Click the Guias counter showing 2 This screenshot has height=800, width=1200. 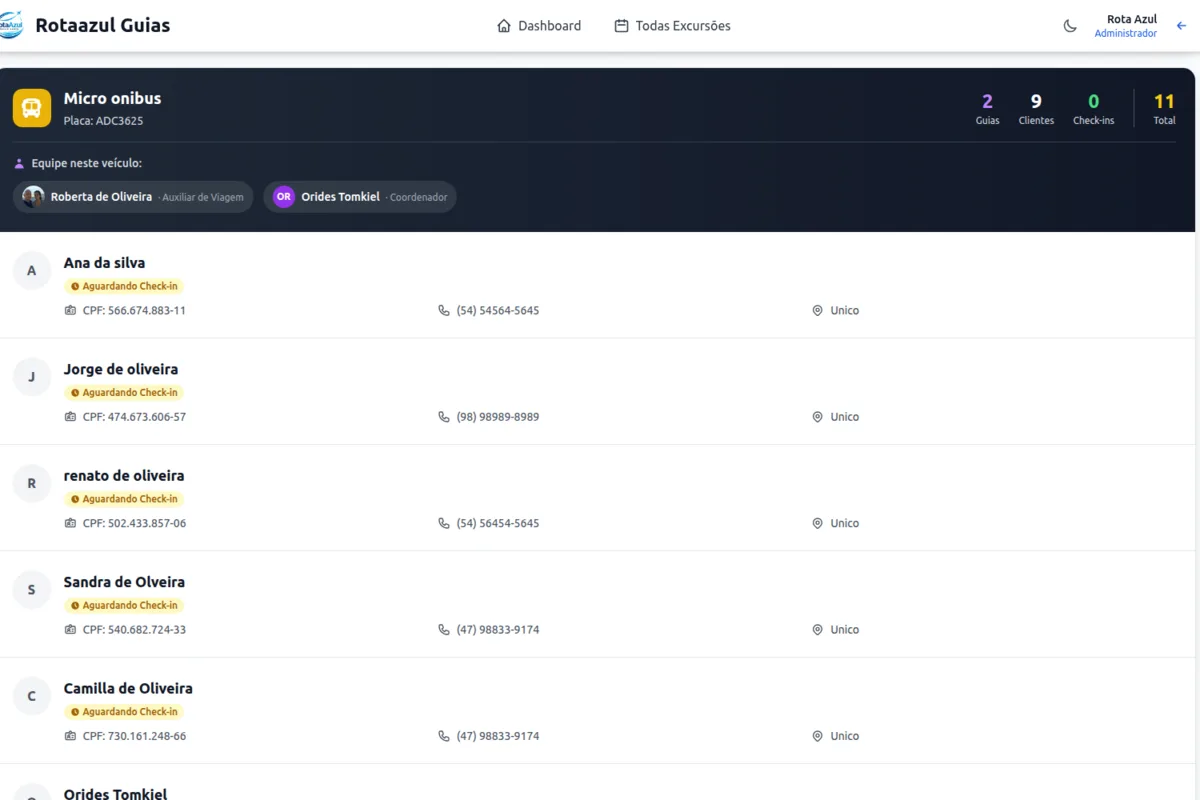987,109
